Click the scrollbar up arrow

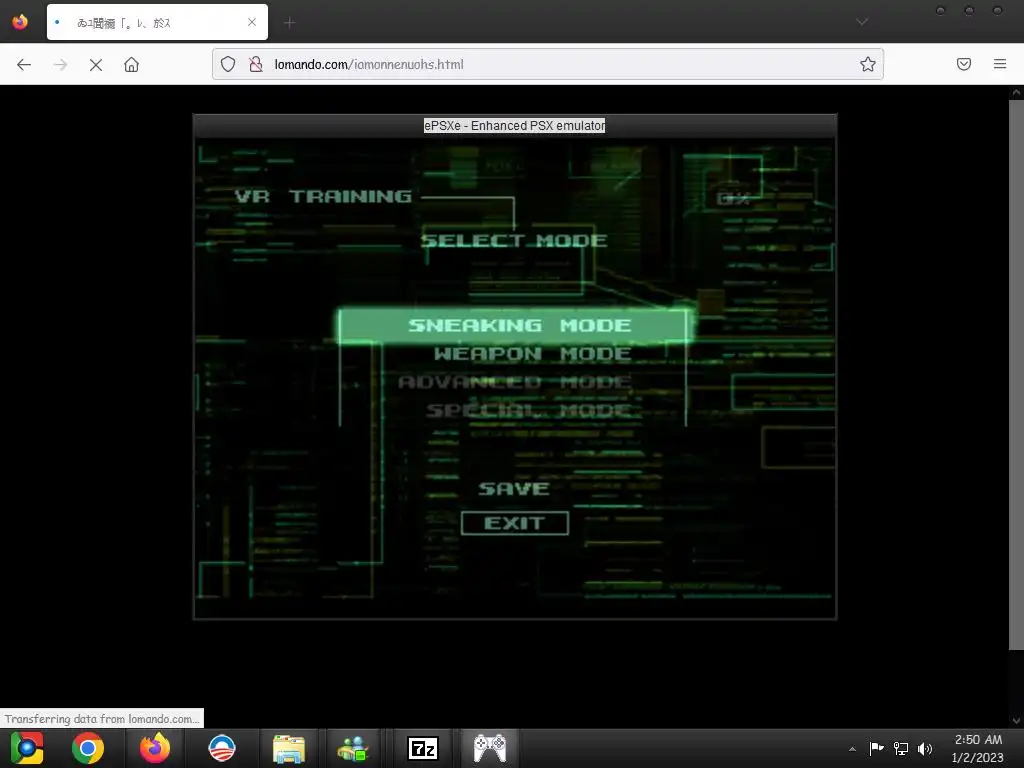[x=1016, y=93]
